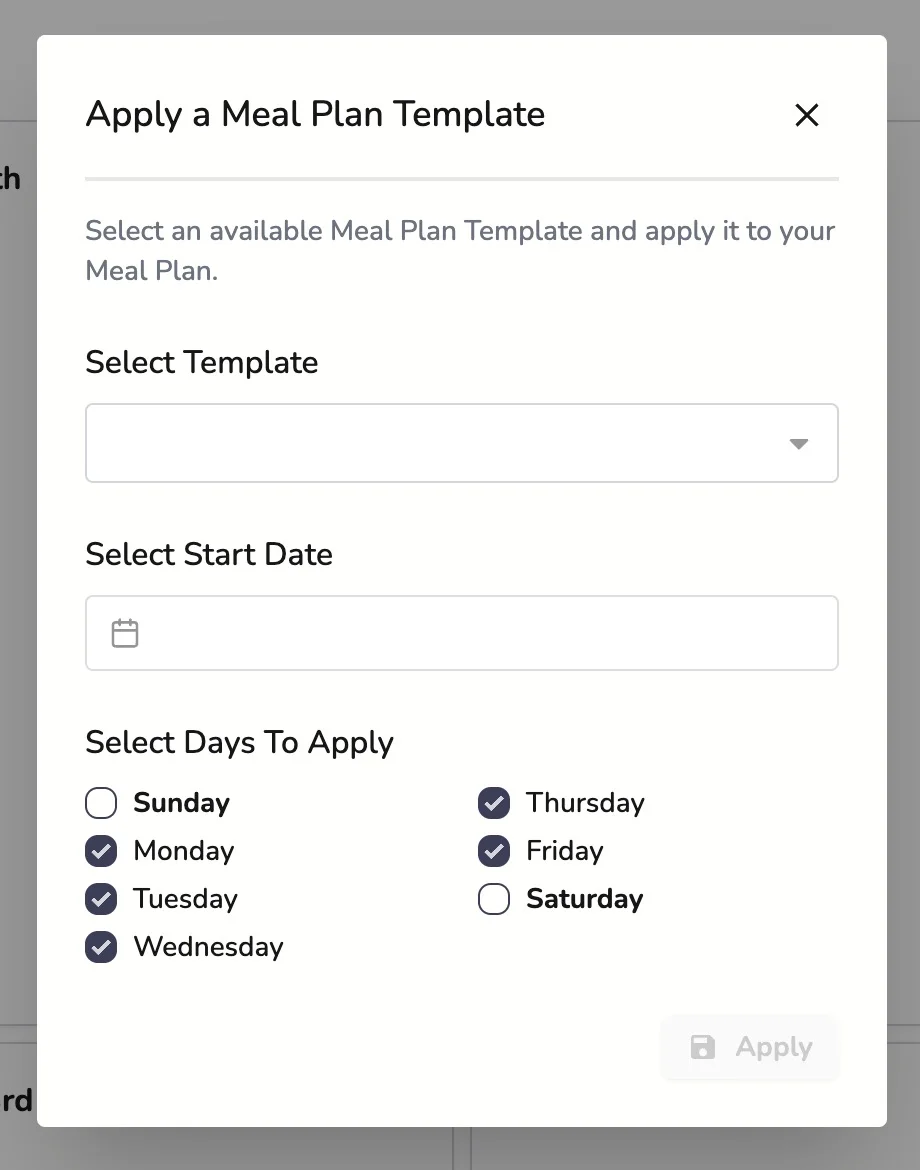This screenshot has width=920, height=1170.
Task: Uncheck the Monday checkbox
Action: [x=101, y=851]
